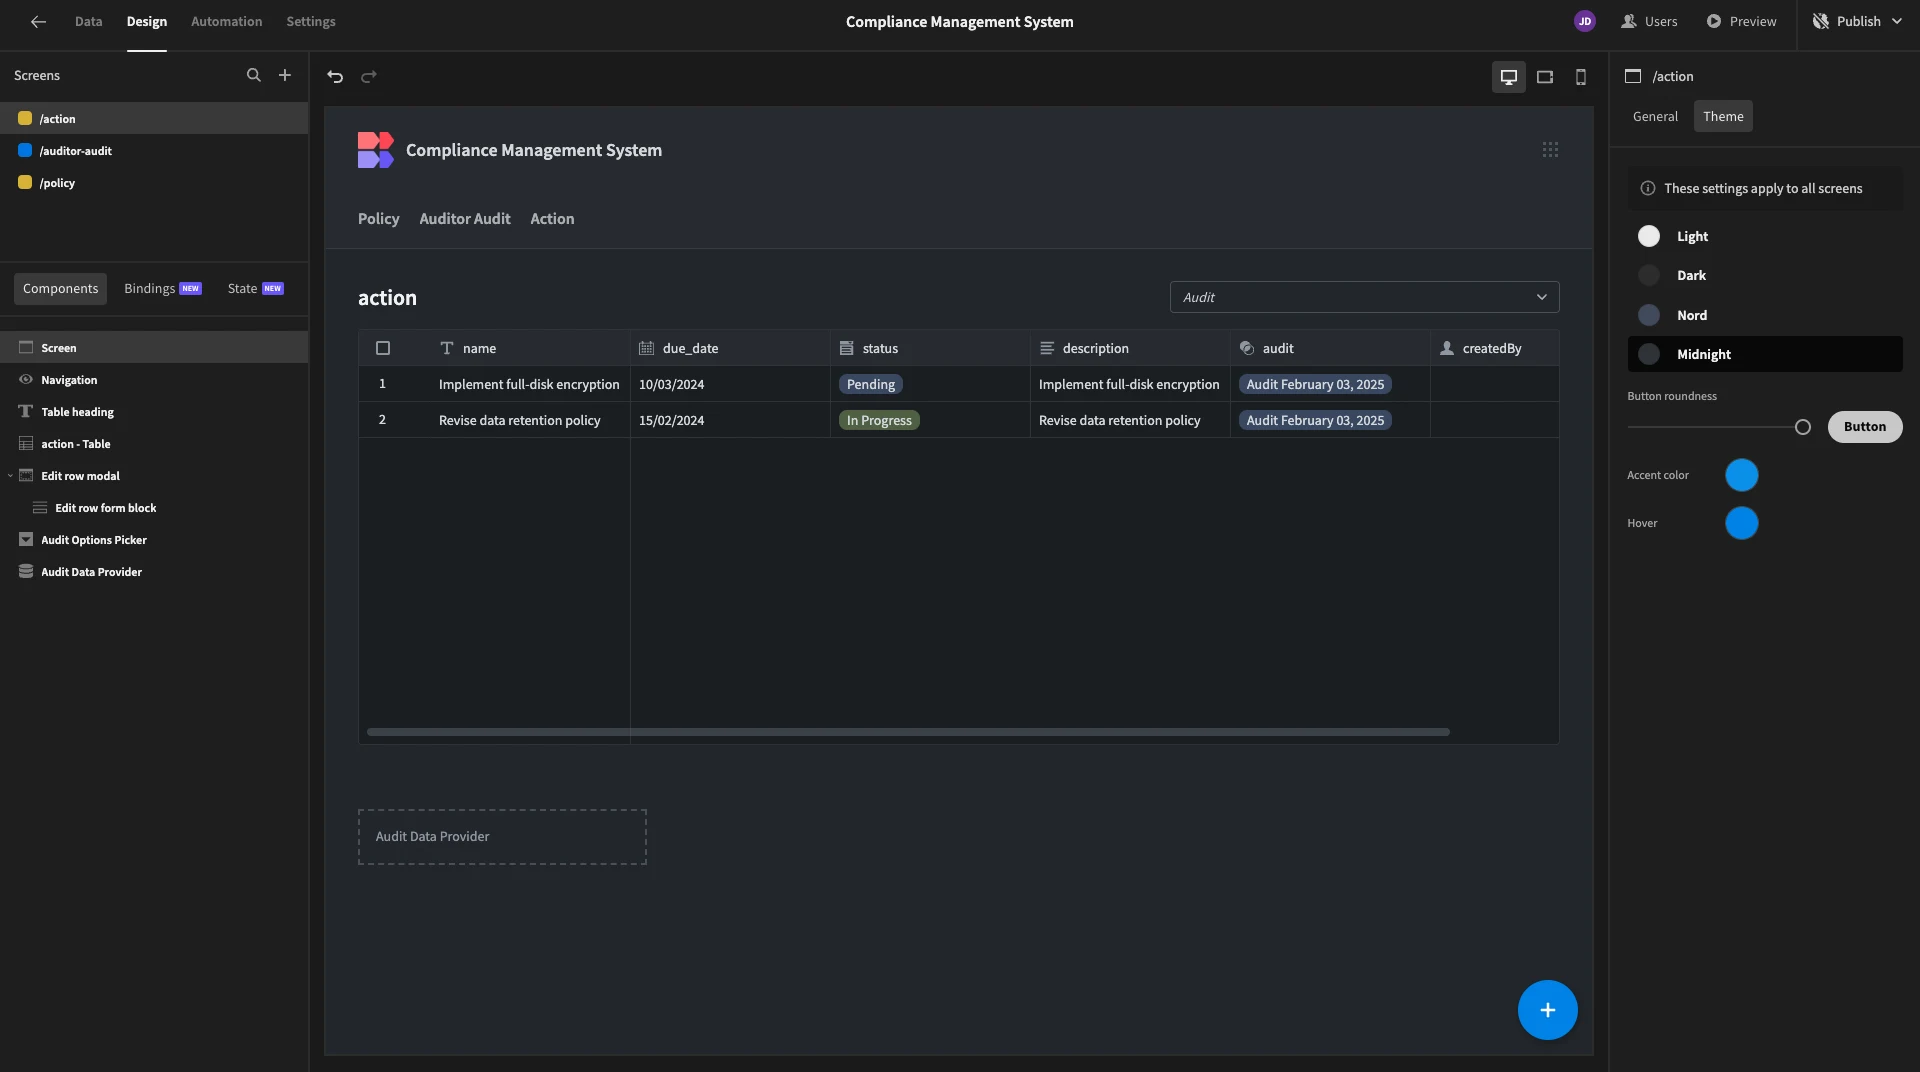Screen dimensions: 1920x1072
Task: Click the createdBy column header
Action: [x=1494, y=348]
